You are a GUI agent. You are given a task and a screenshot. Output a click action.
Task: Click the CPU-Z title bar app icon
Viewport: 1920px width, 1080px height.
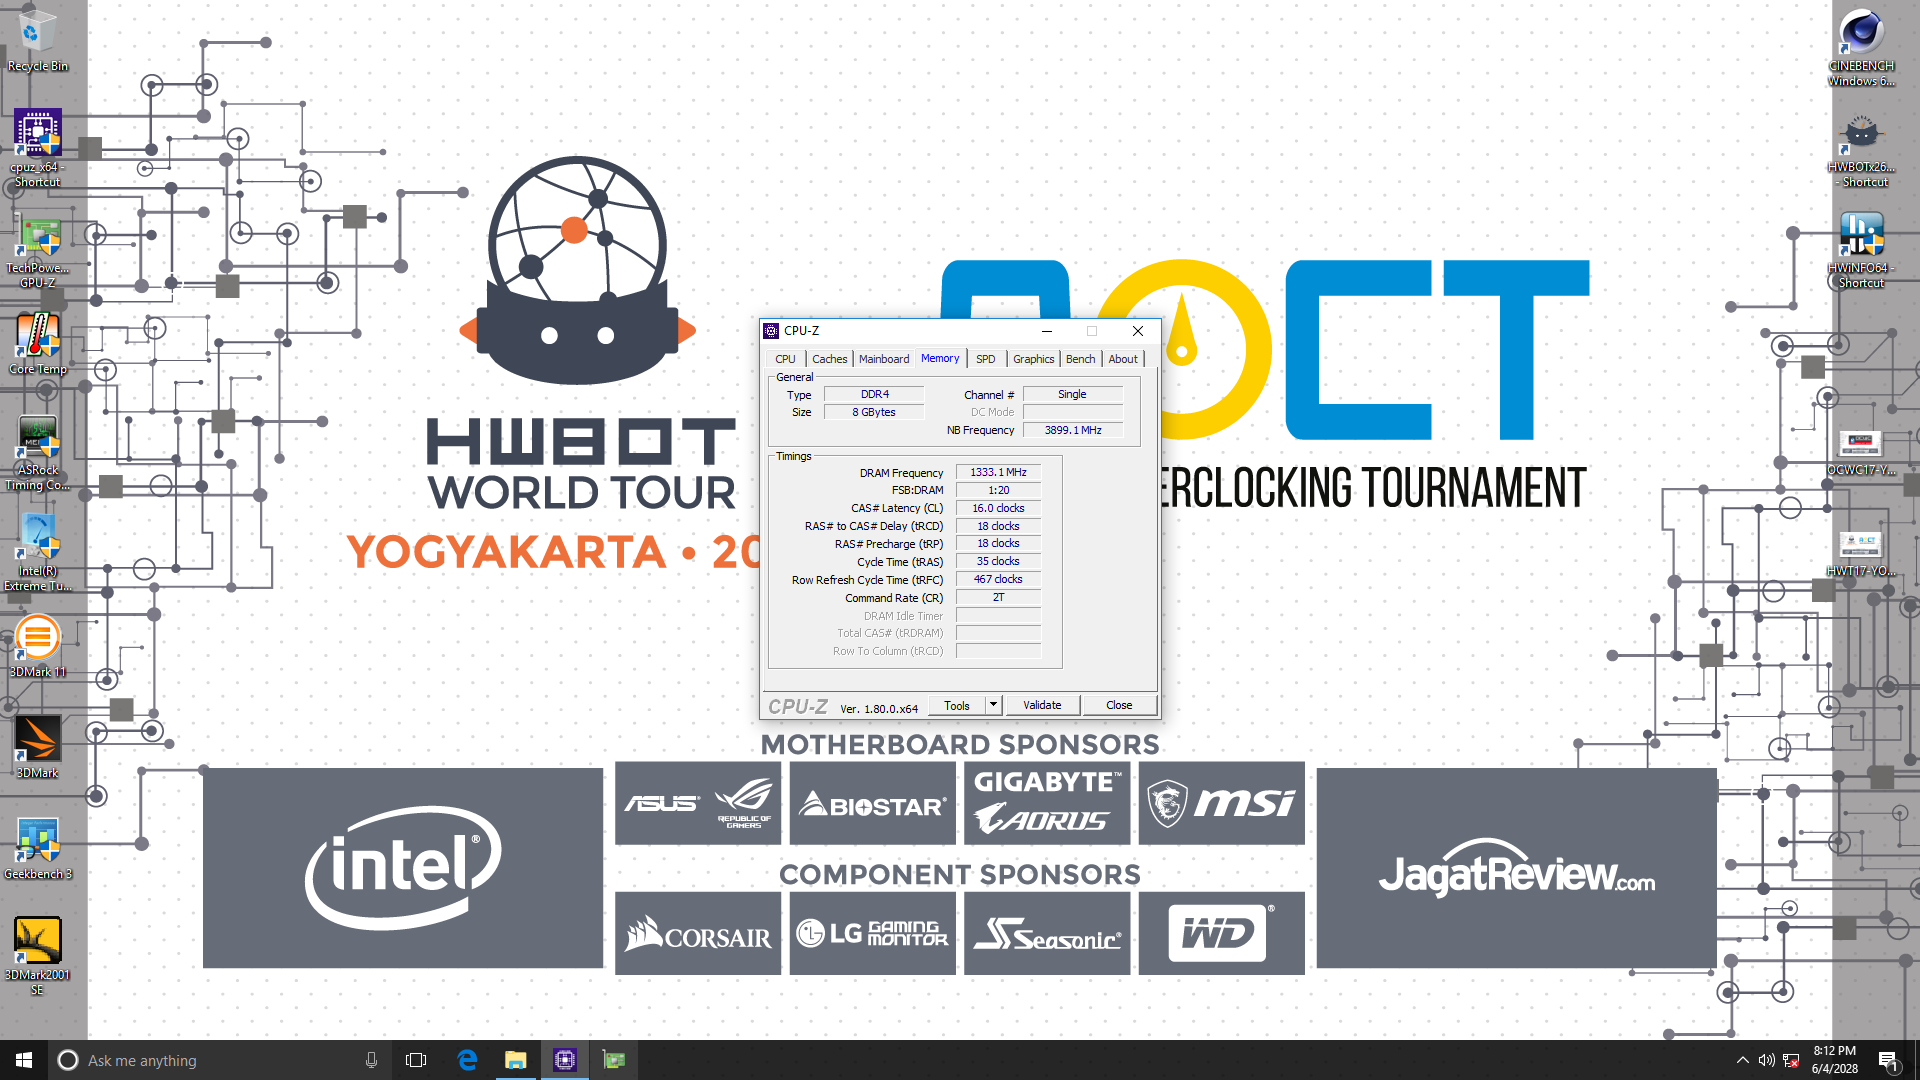(x=771, y=331)
